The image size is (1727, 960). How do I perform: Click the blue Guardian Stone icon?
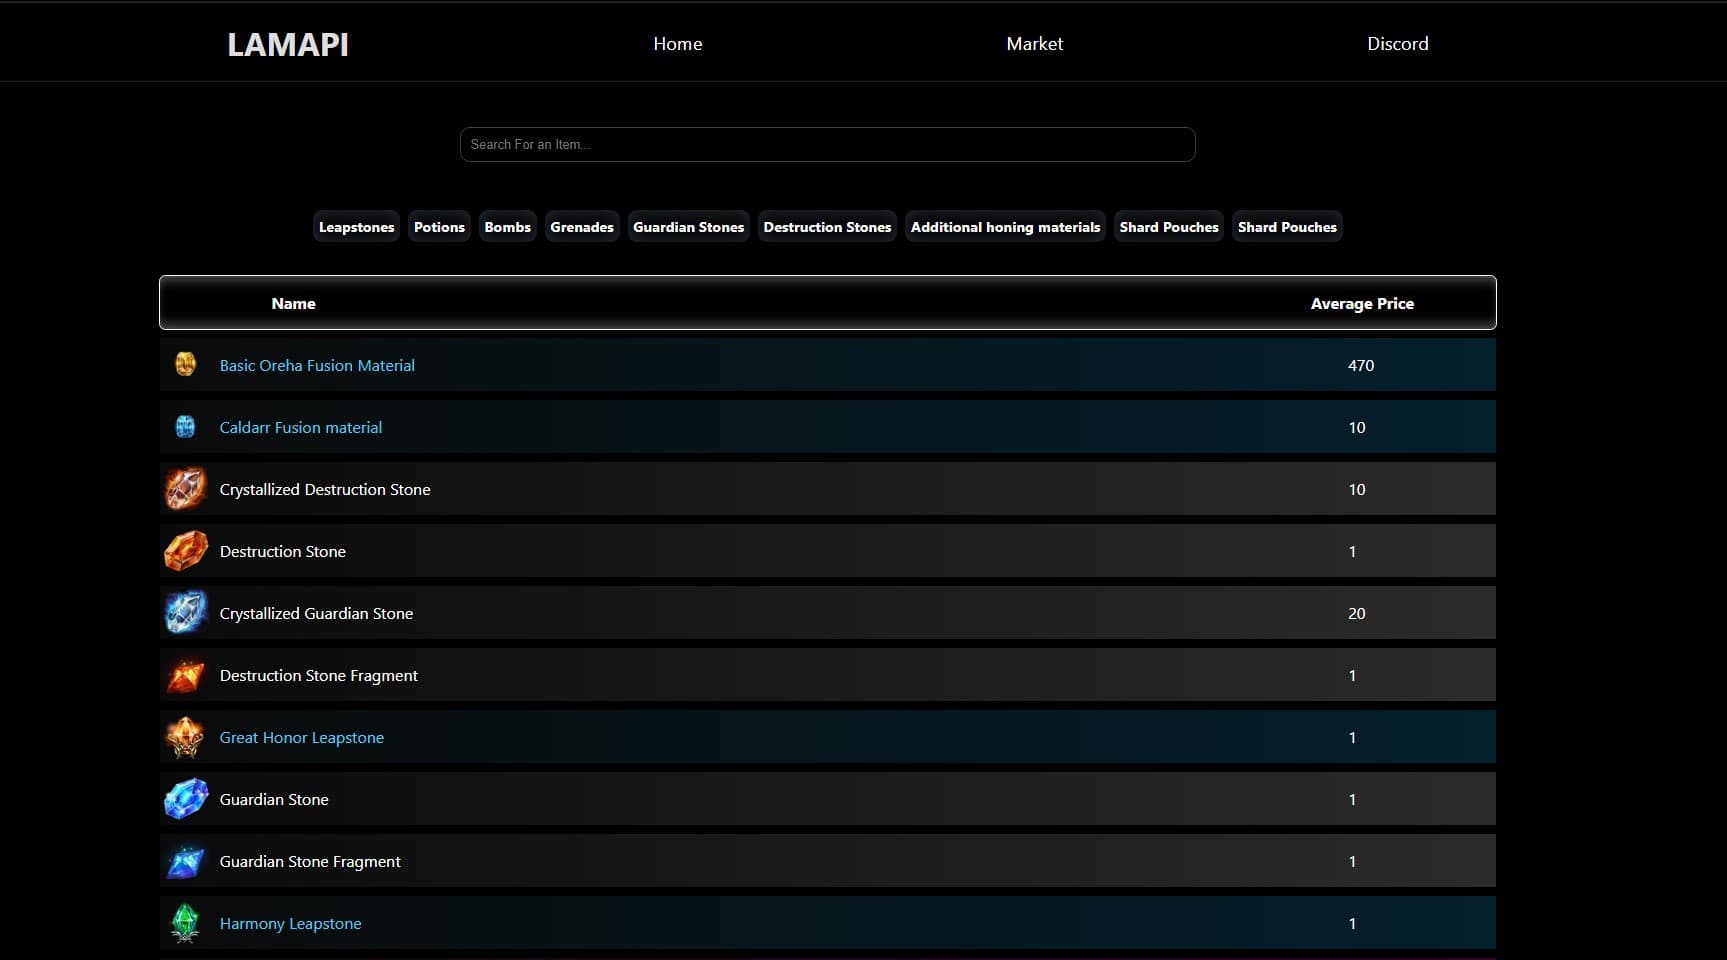point(185,799)
